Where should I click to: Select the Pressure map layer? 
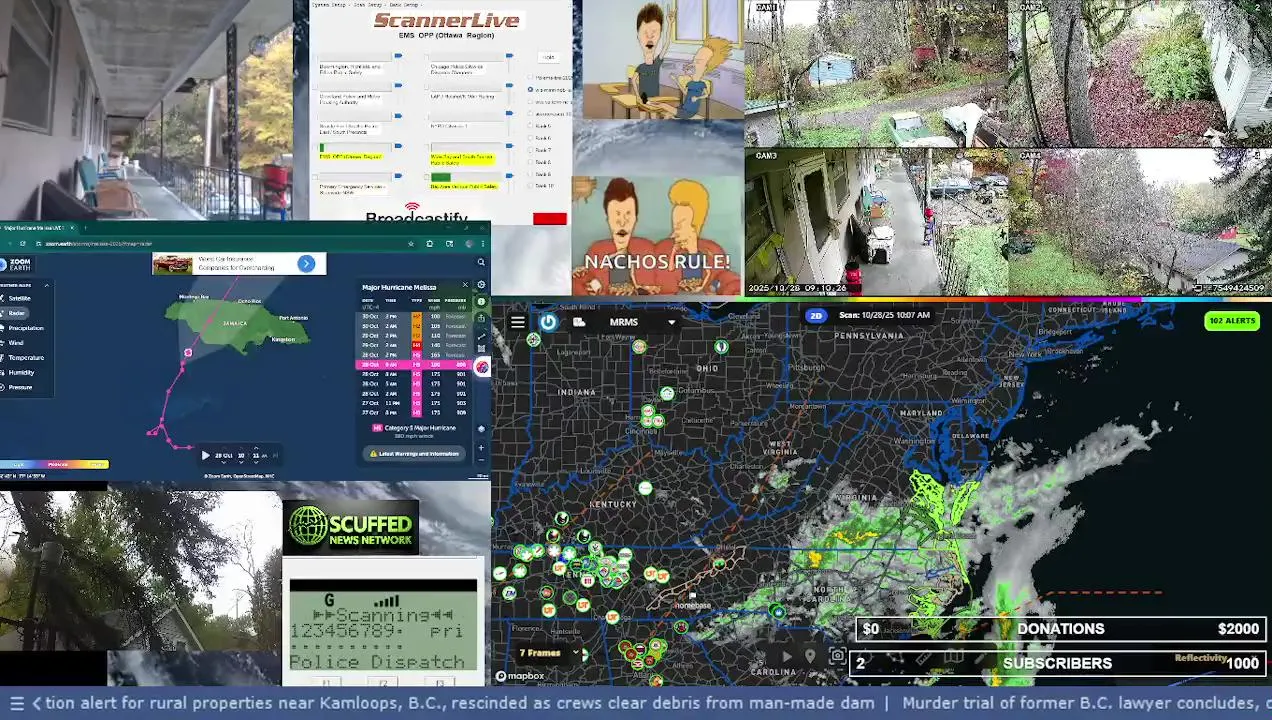point(18,387)
